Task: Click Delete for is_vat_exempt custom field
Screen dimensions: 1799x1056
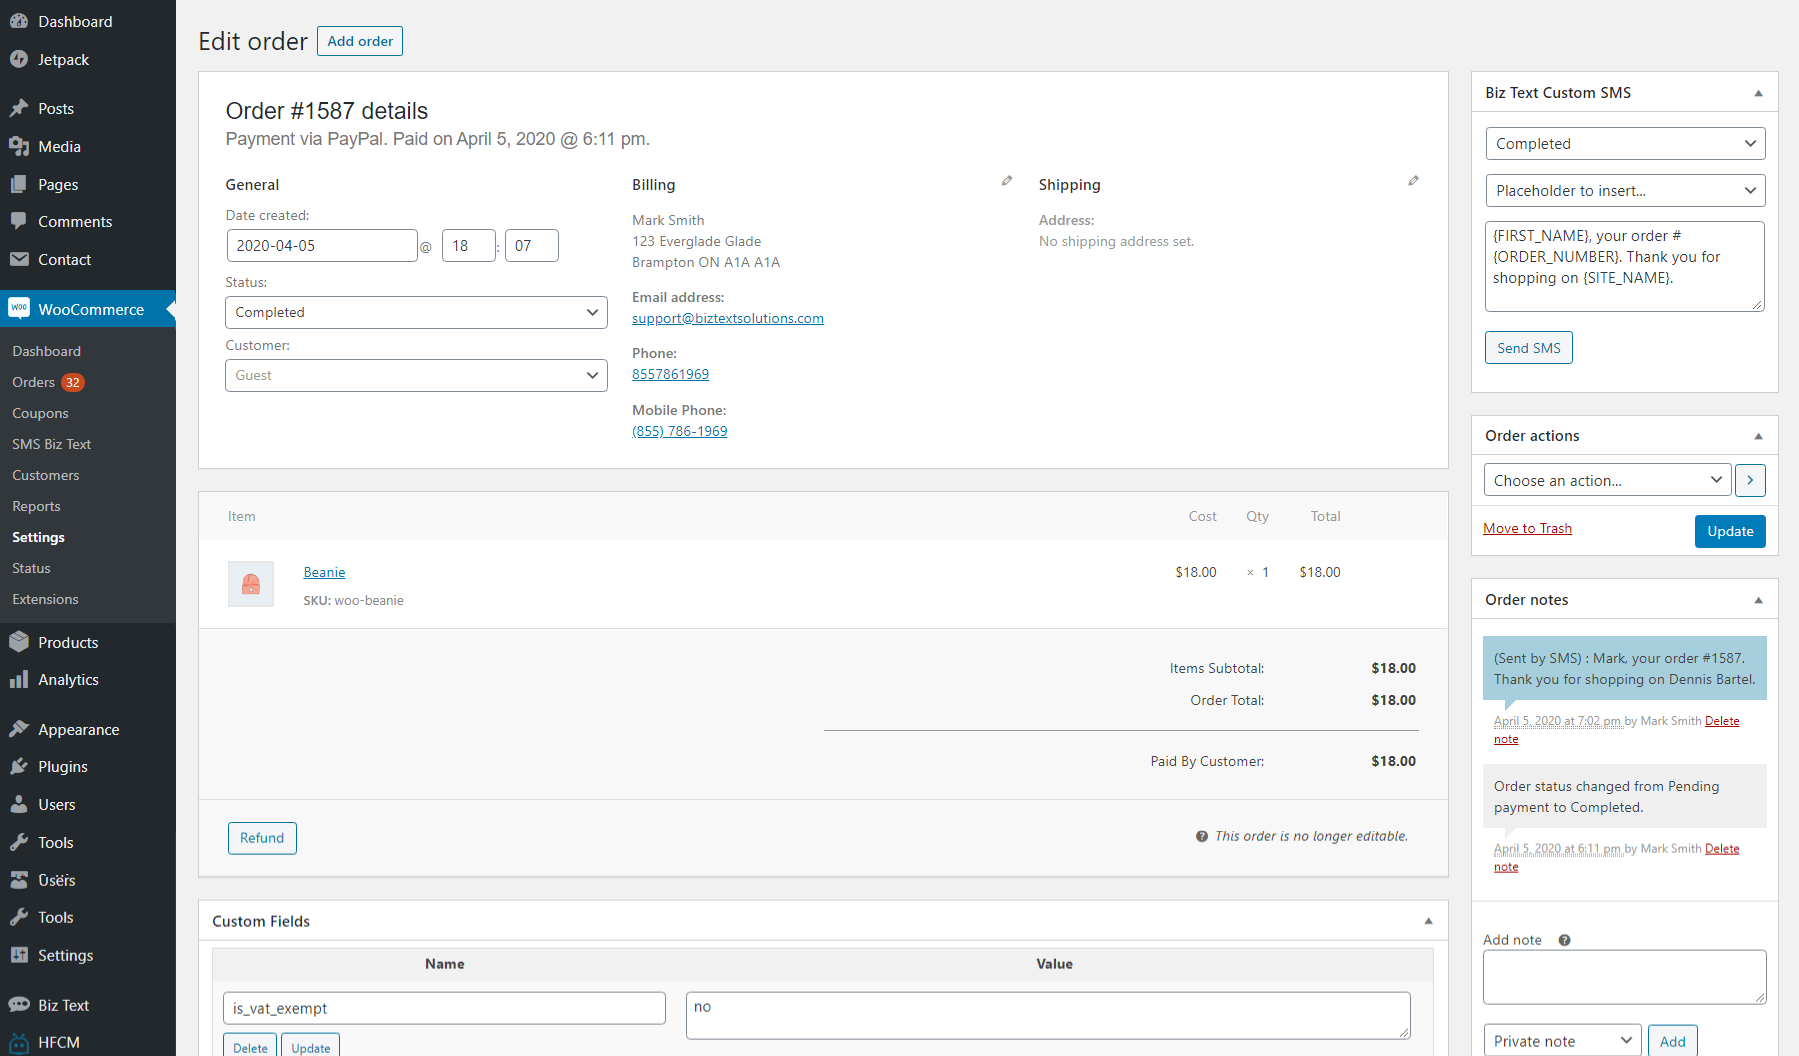Action: (250, 1047)
